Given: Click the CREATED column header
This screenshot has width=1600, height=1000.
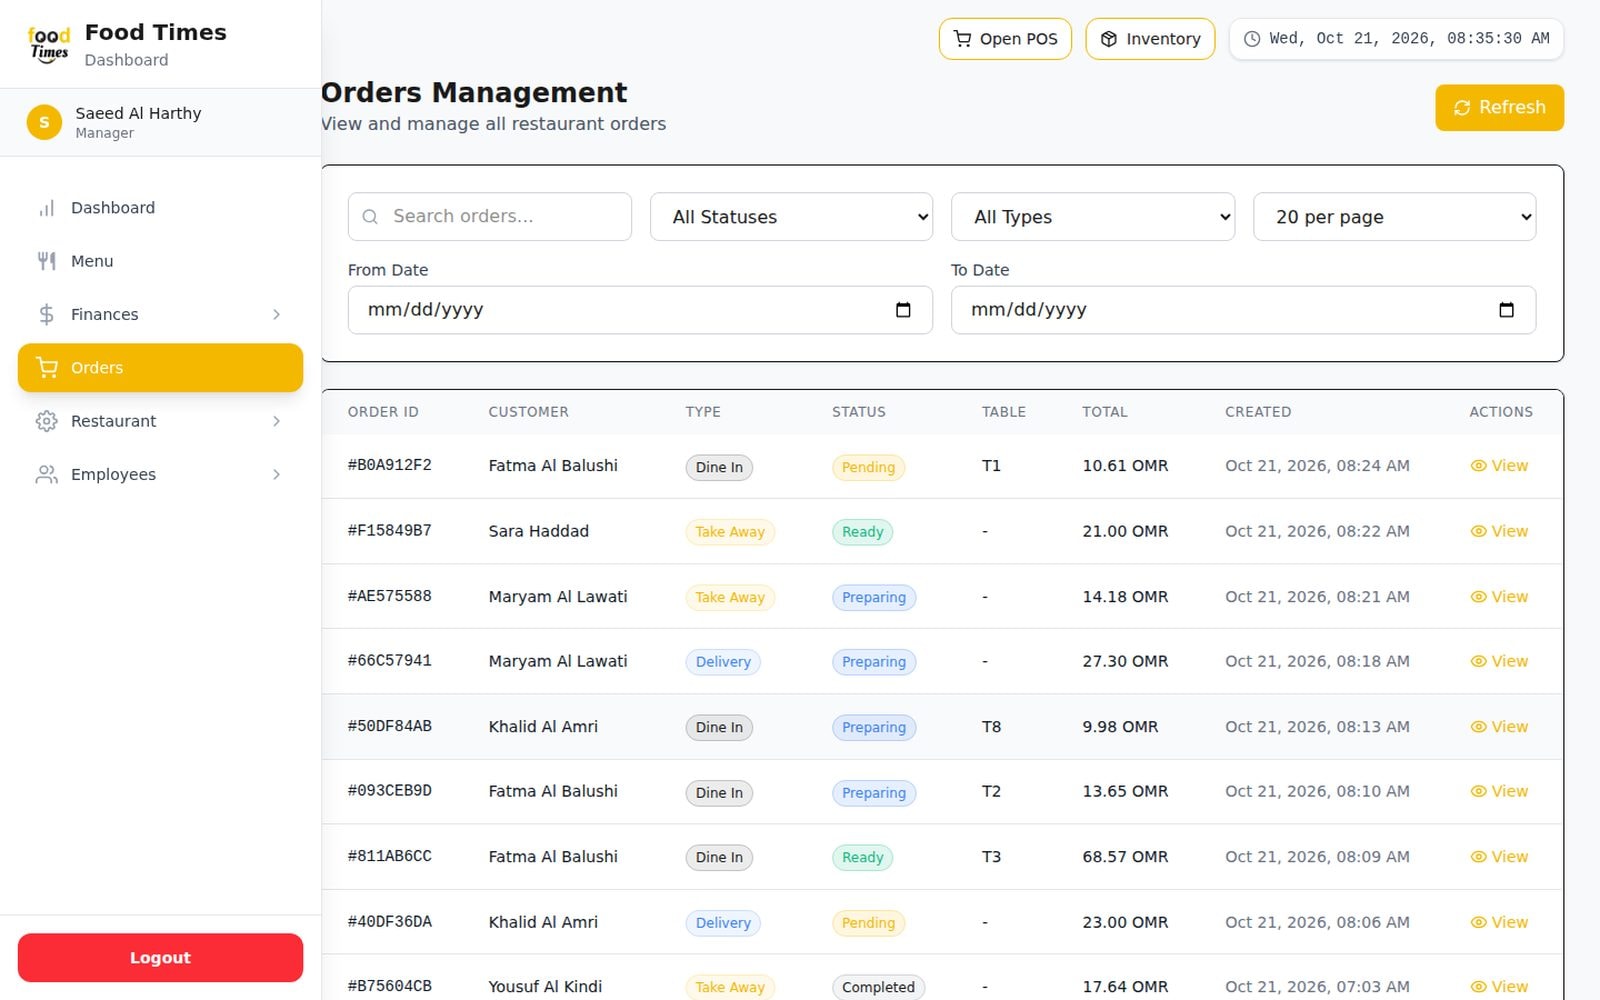Looking at the screenshot, I should pos(1258,412).
